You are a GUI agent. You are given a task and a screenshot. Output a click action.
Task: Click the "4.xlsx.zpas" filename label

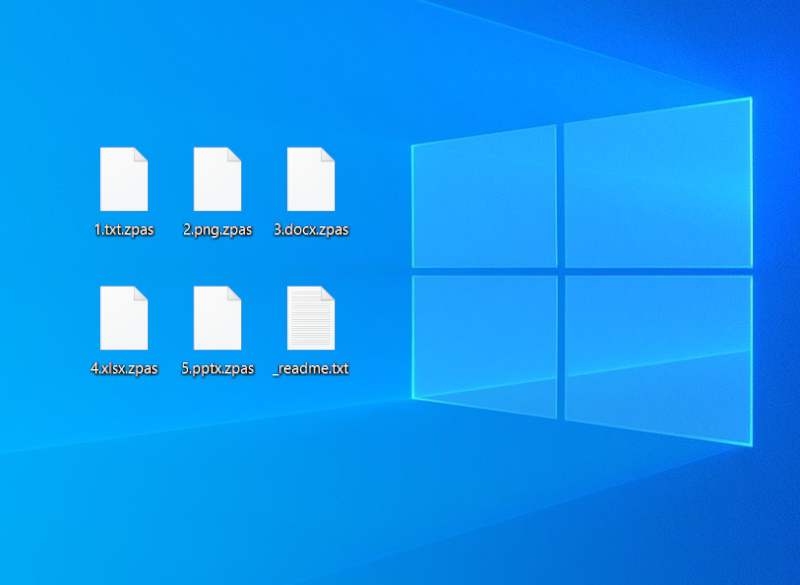[x=124, y=369]
